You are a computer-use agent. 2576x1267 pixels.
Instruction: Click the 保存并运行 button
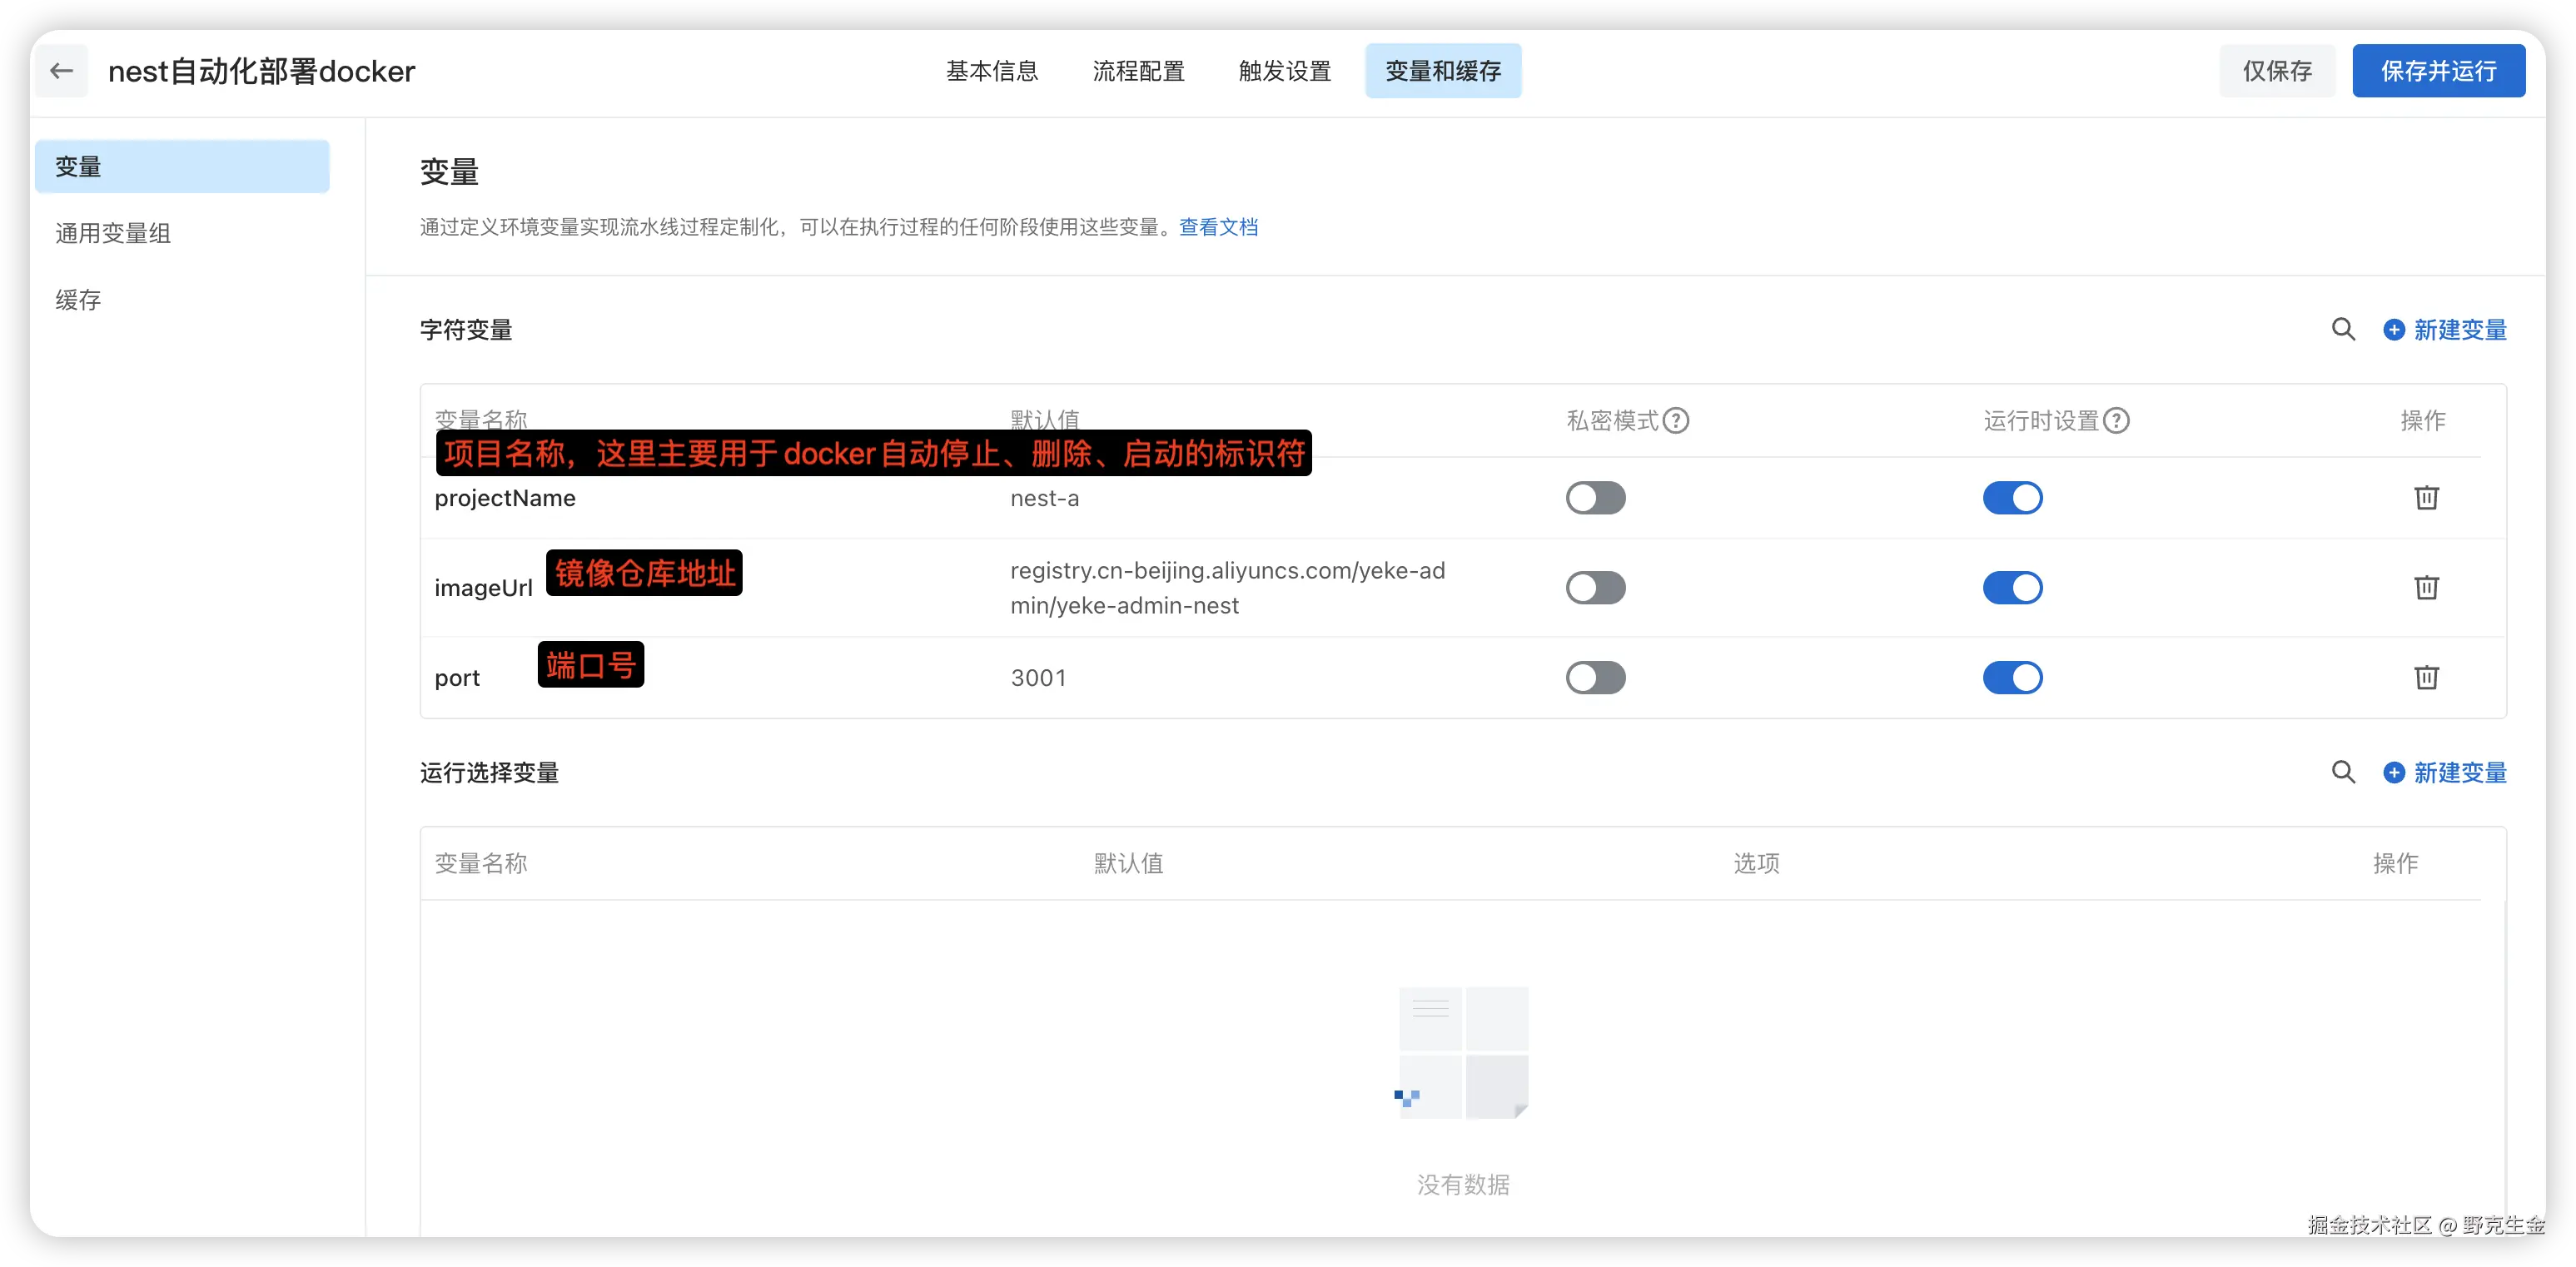click(x=2438, y=71)
